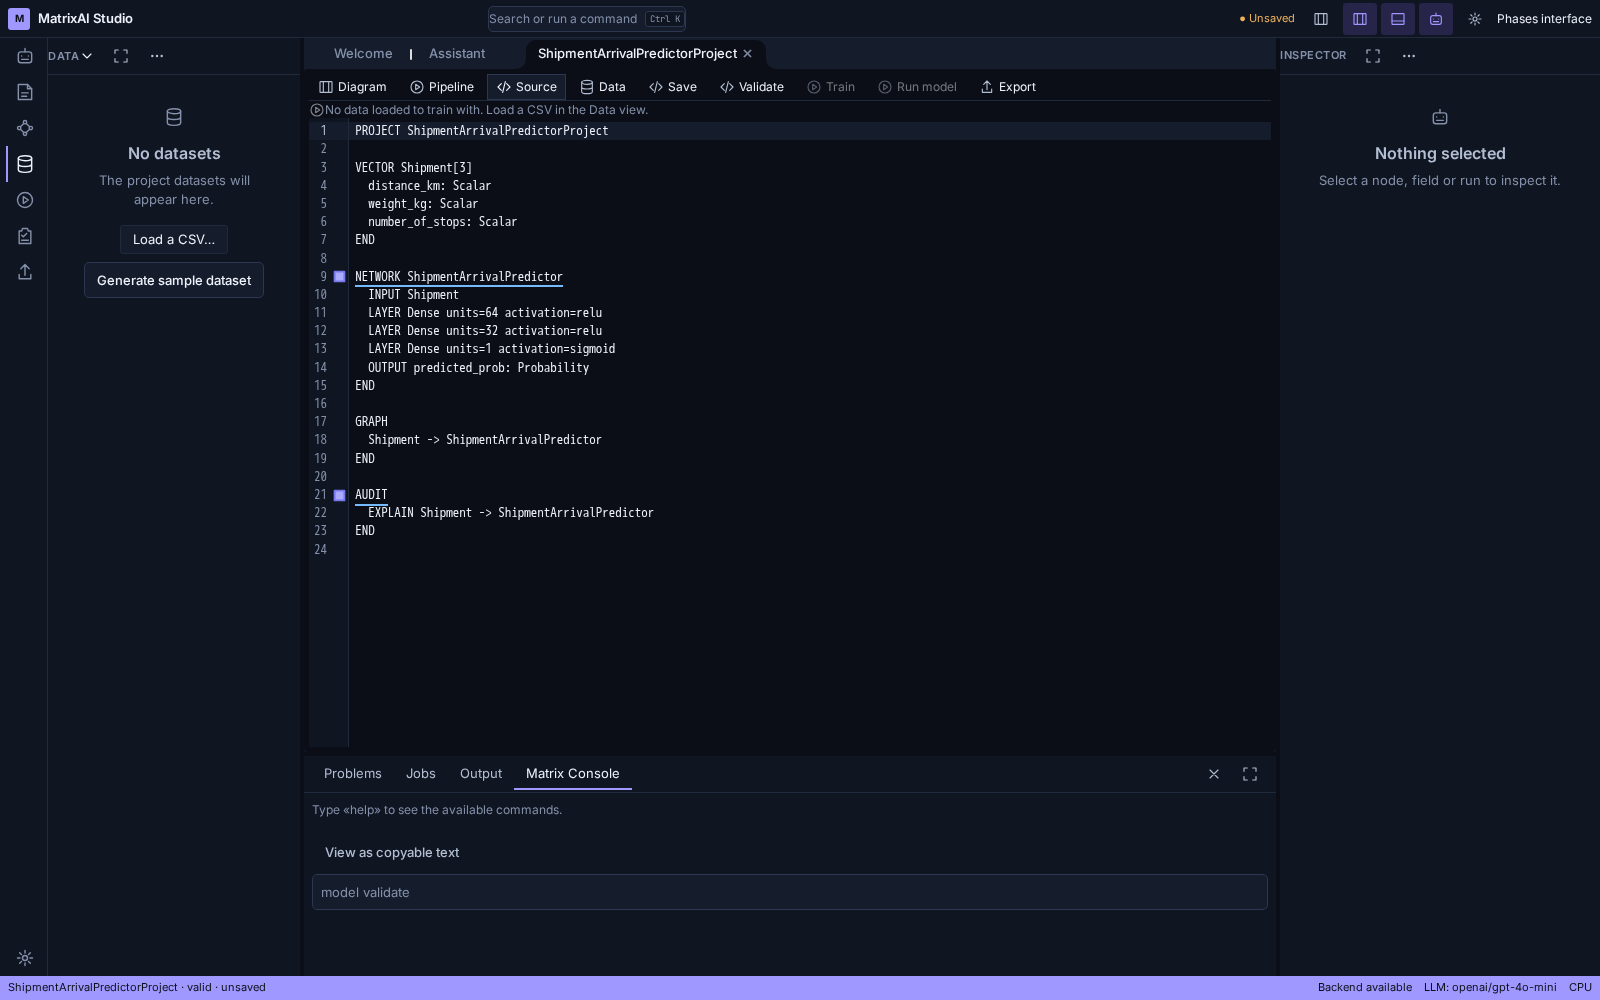
Task: Click code line PROJECT ShipmentArrivalPredictorProject
Action: pyautogui.click(x=481, y=131)
